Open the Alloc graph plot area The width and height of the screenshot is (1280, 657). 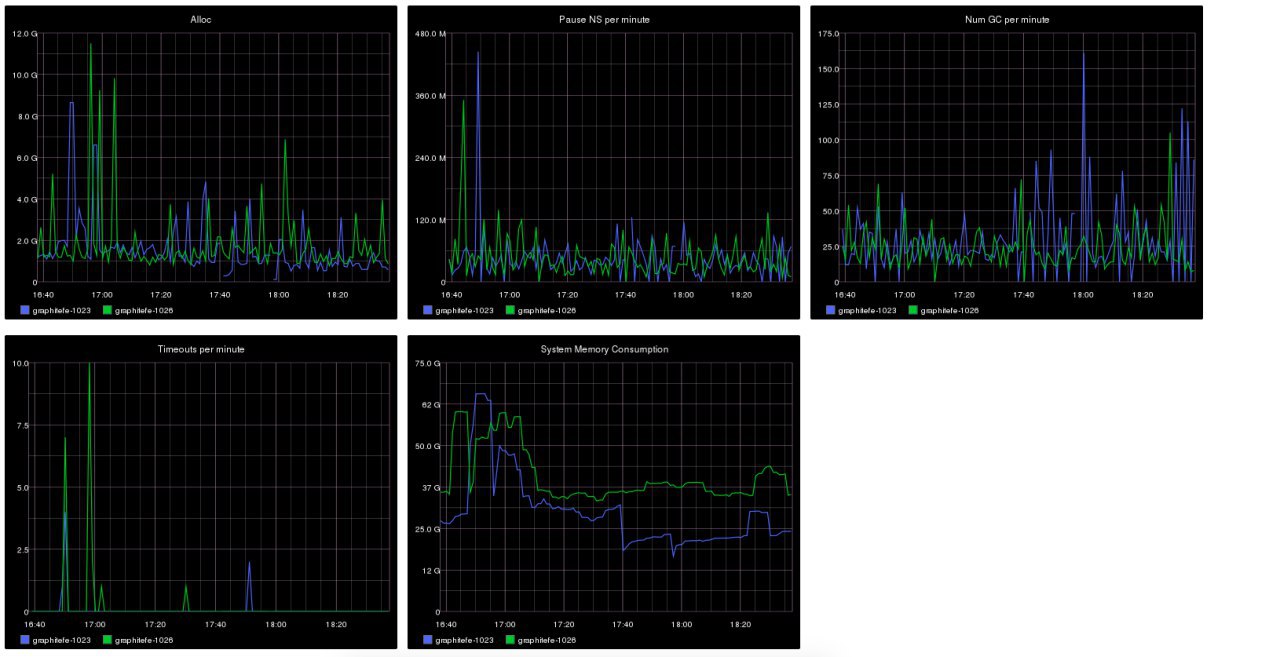point(215,158)
